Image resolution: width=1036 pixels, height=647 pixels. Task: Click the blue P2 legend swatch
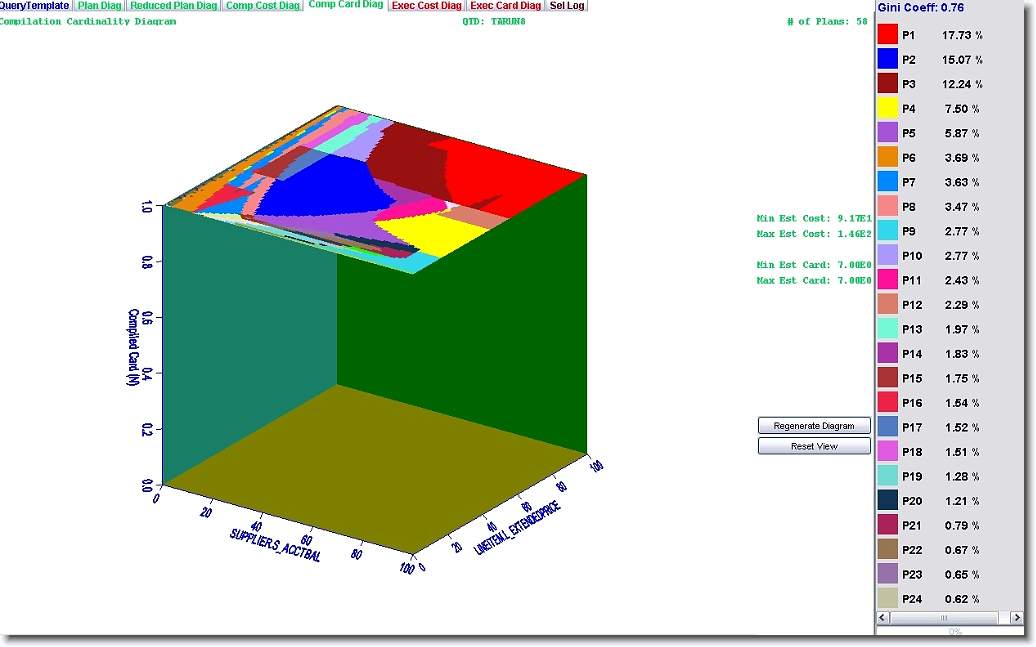pyautogui.click(x=887, y=59)
